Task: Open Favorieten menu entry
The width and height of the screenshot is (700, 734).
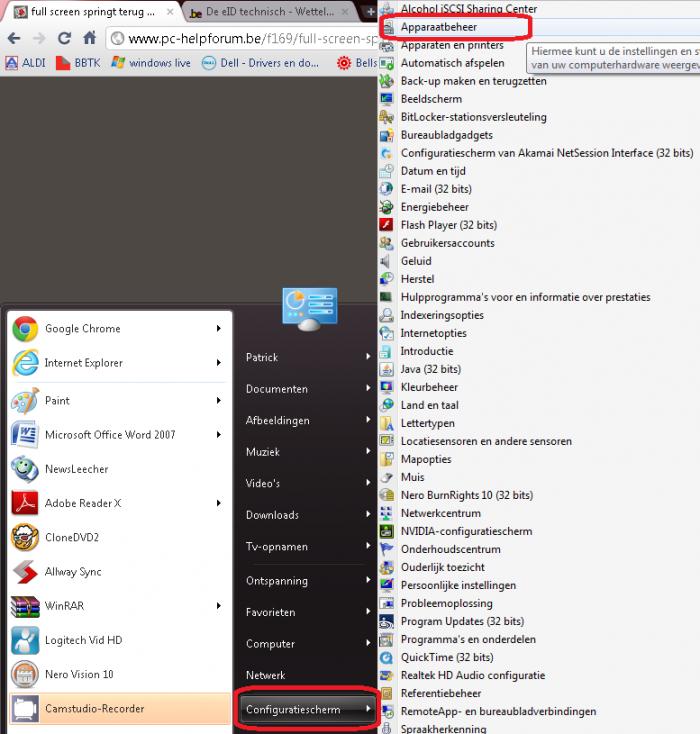Action: [x=307, y=612]
